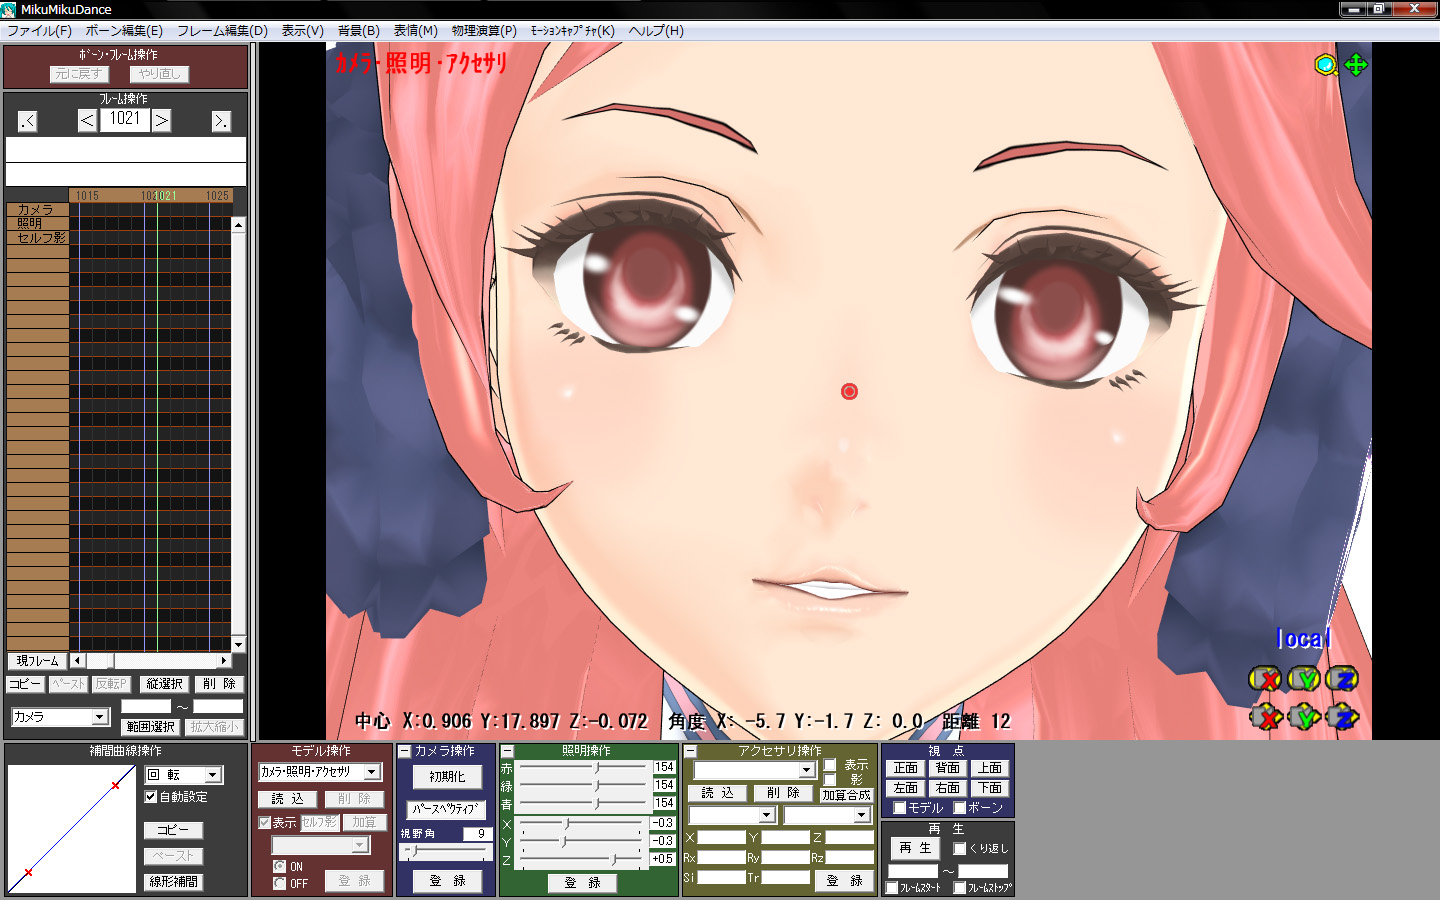Collapse the accessory operation panel
Image resolution: width=1440 pixels, height=900 pixels.
tap(690, 751)
